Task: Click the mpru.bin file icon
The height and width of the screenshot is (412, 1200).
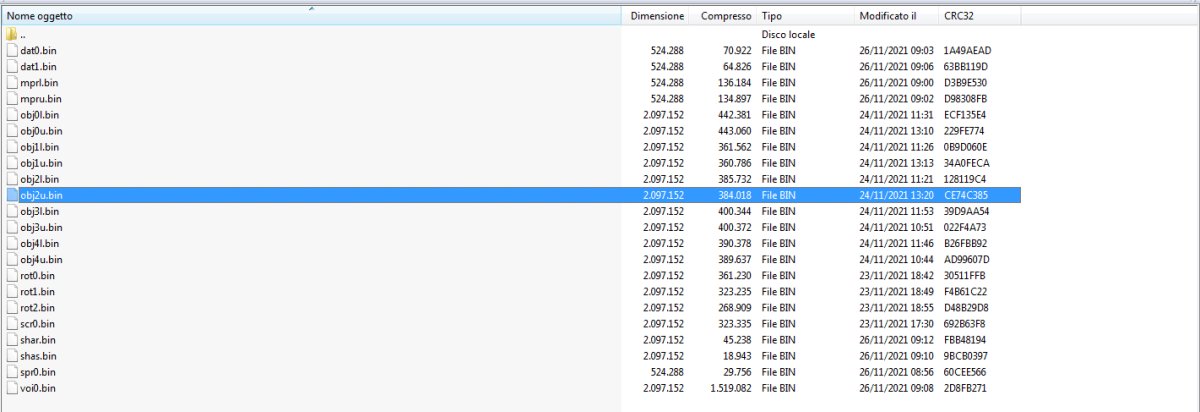Action: (11, 98)
